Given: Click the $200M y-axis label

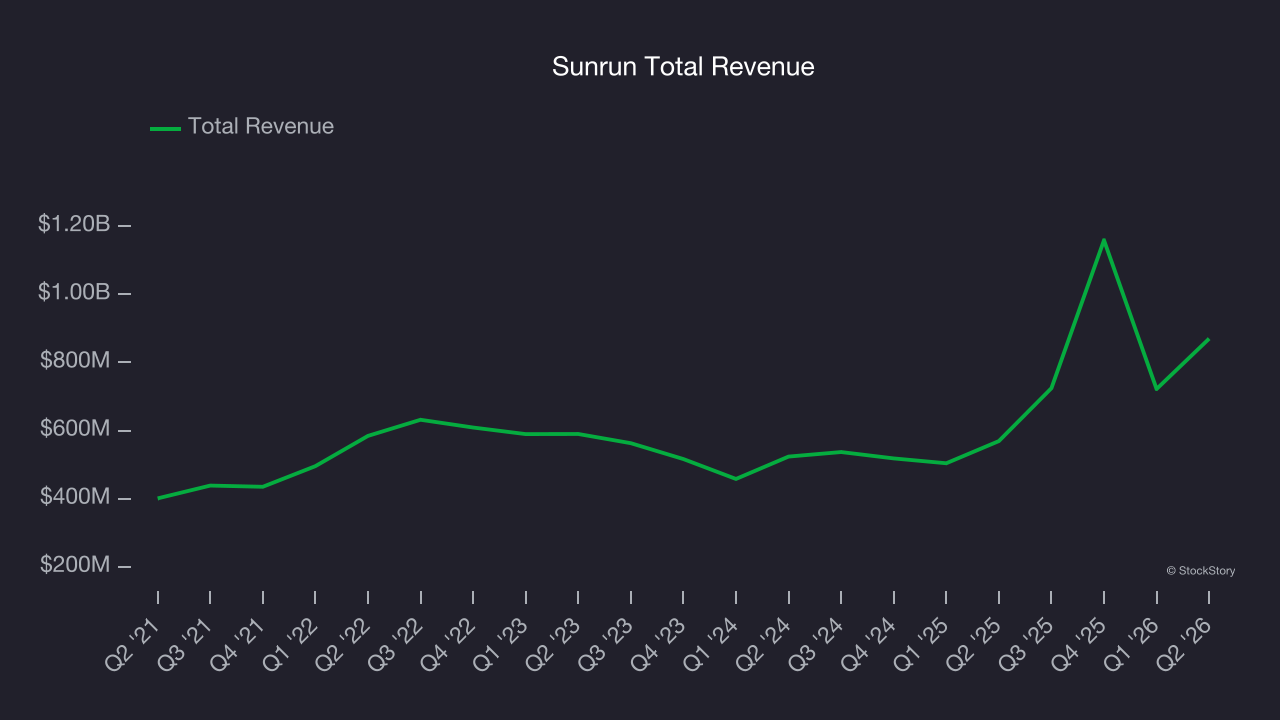Looking at the screenshot, I should (75, 565).
